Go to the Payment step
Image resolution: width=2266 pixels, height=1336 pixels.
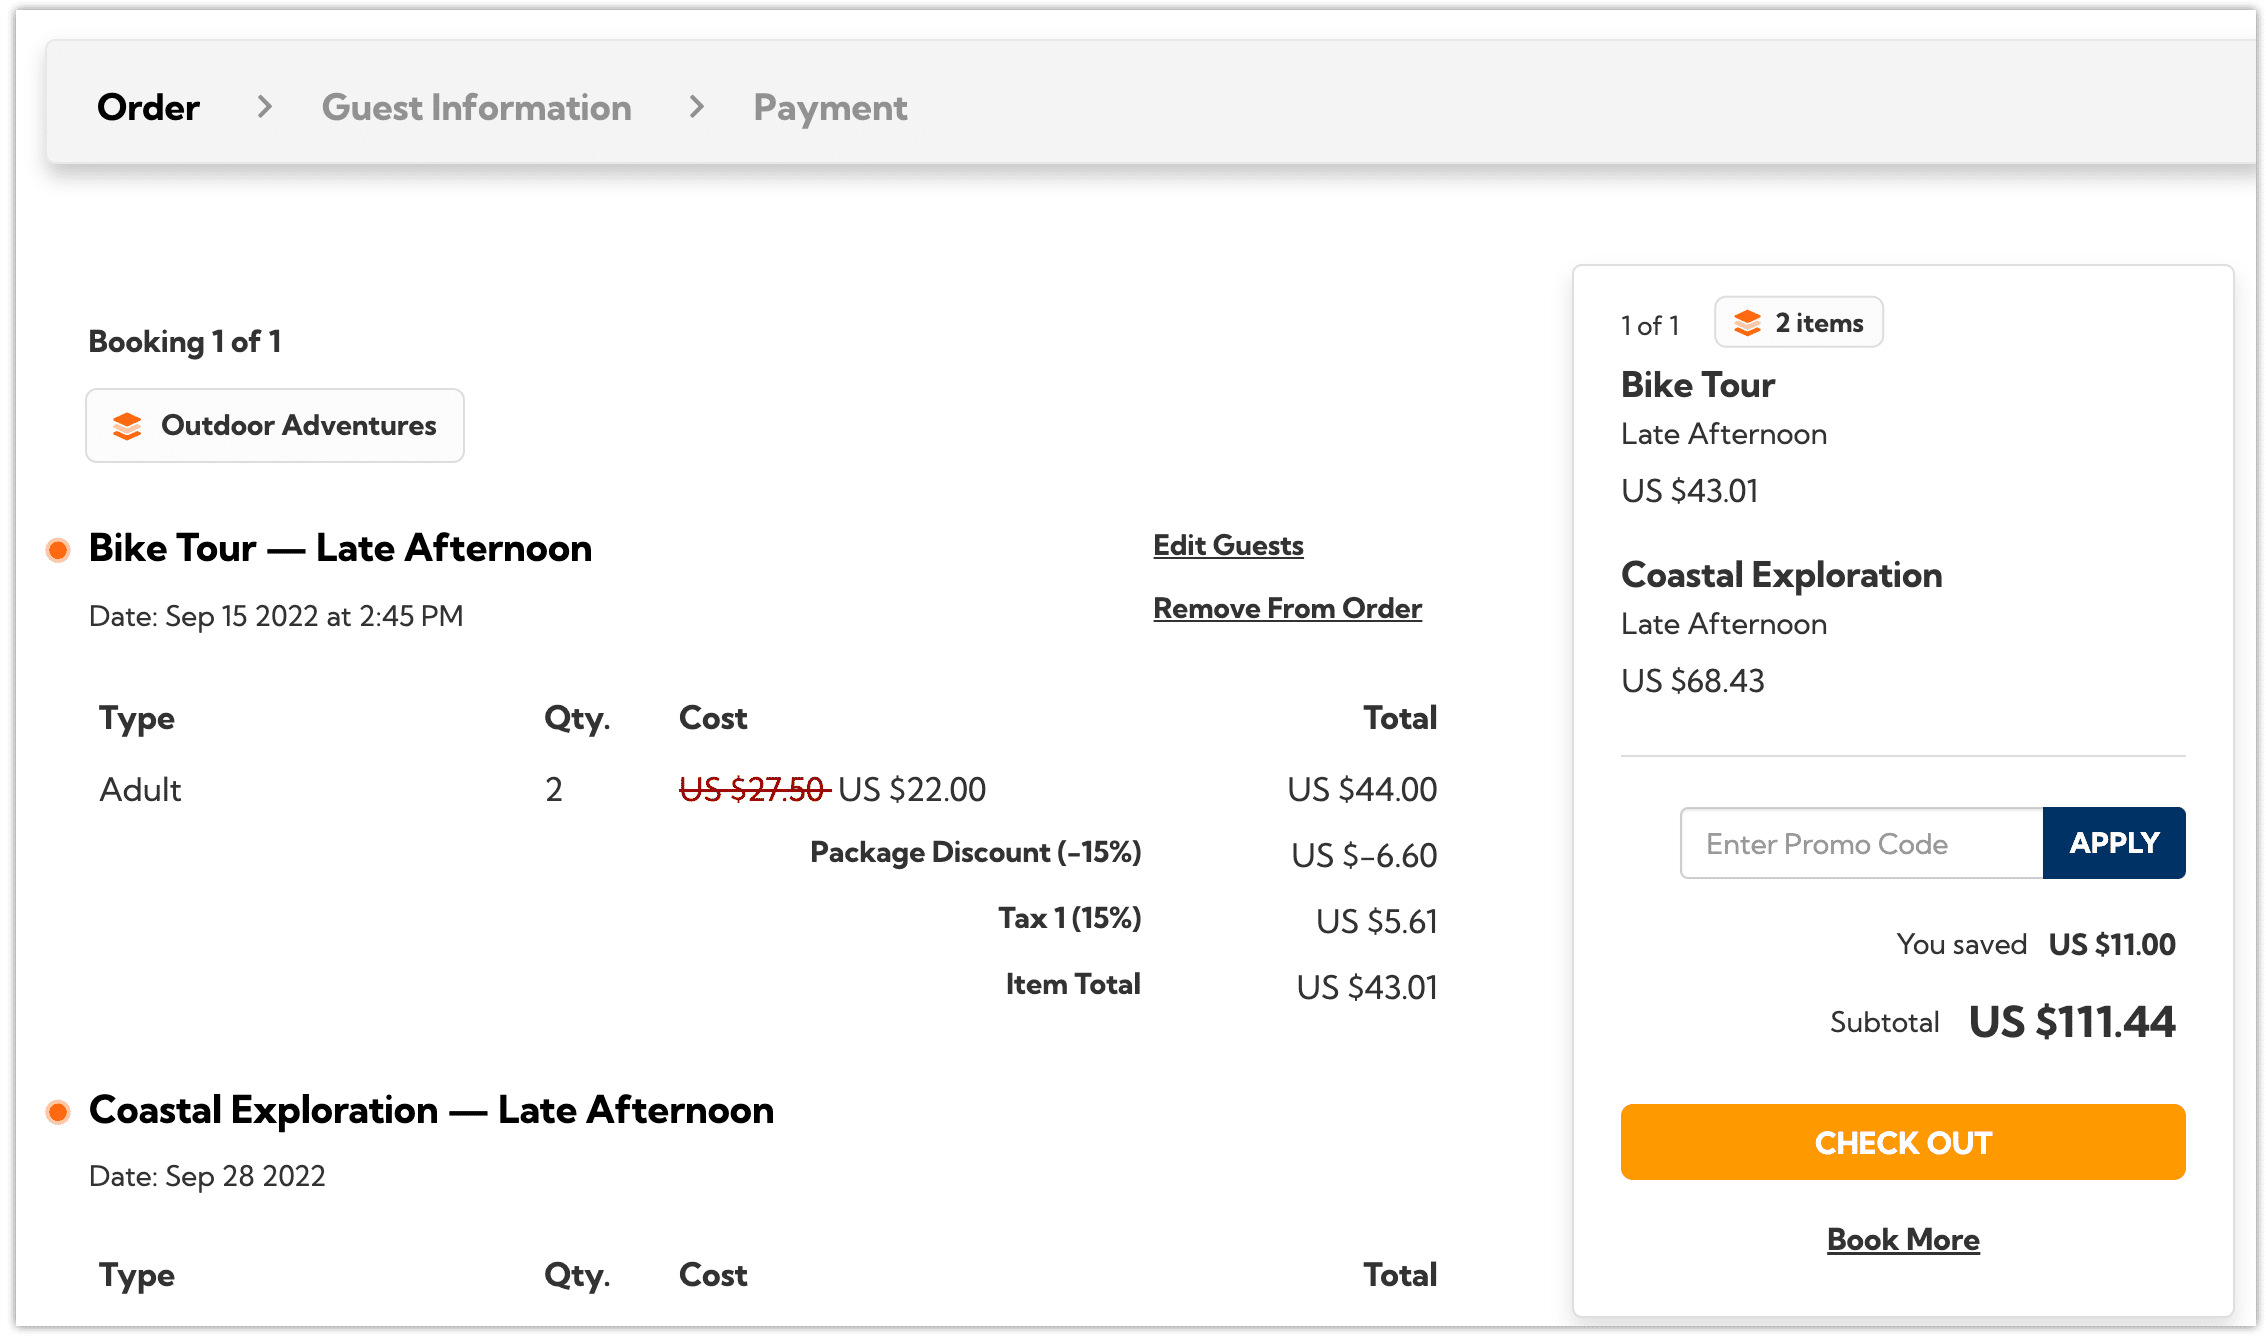click(x=829, y=107)
